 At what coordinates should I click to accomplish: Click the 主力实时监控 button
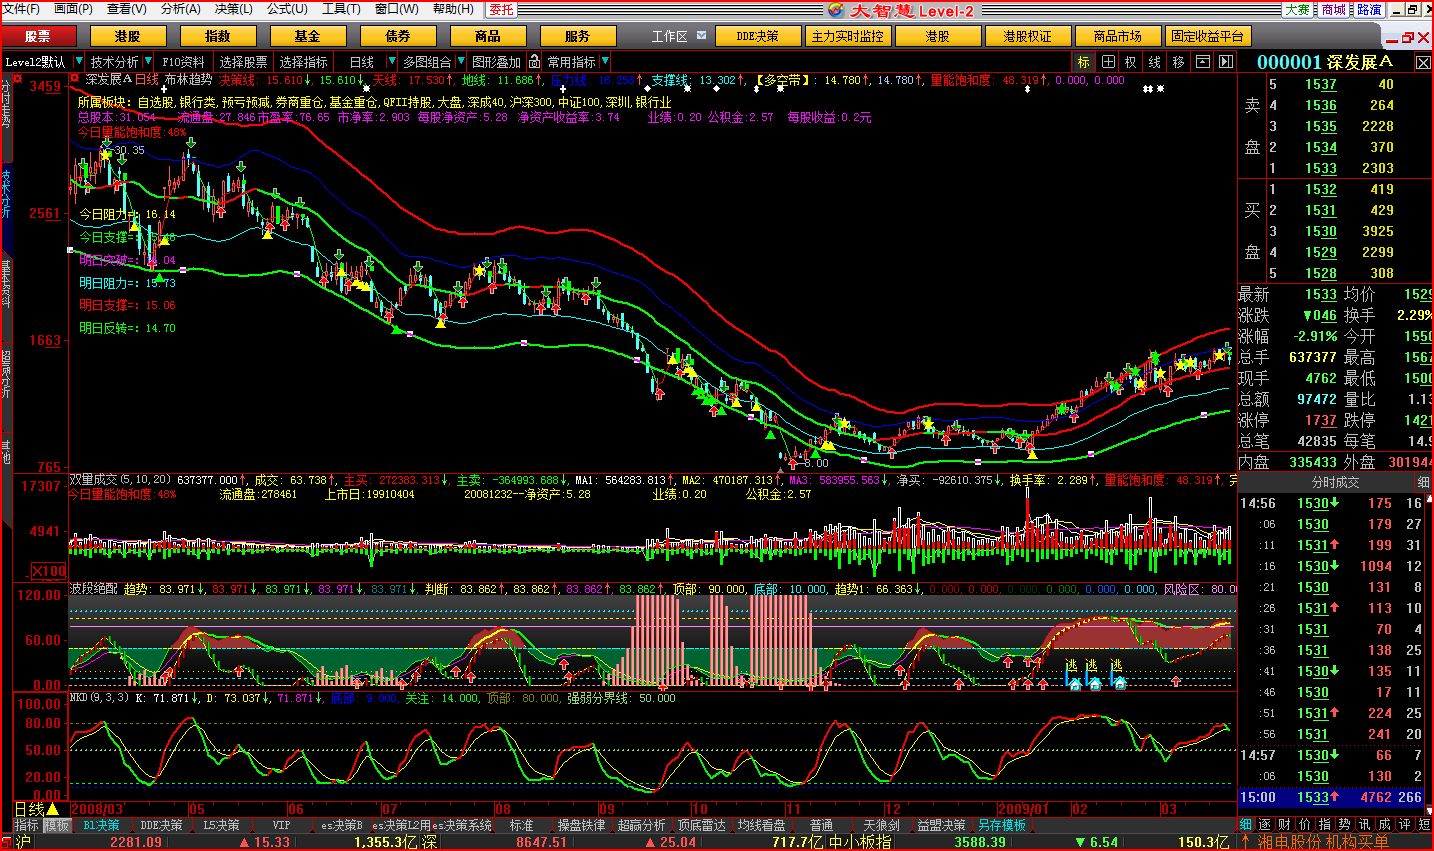tap(848, 36)
